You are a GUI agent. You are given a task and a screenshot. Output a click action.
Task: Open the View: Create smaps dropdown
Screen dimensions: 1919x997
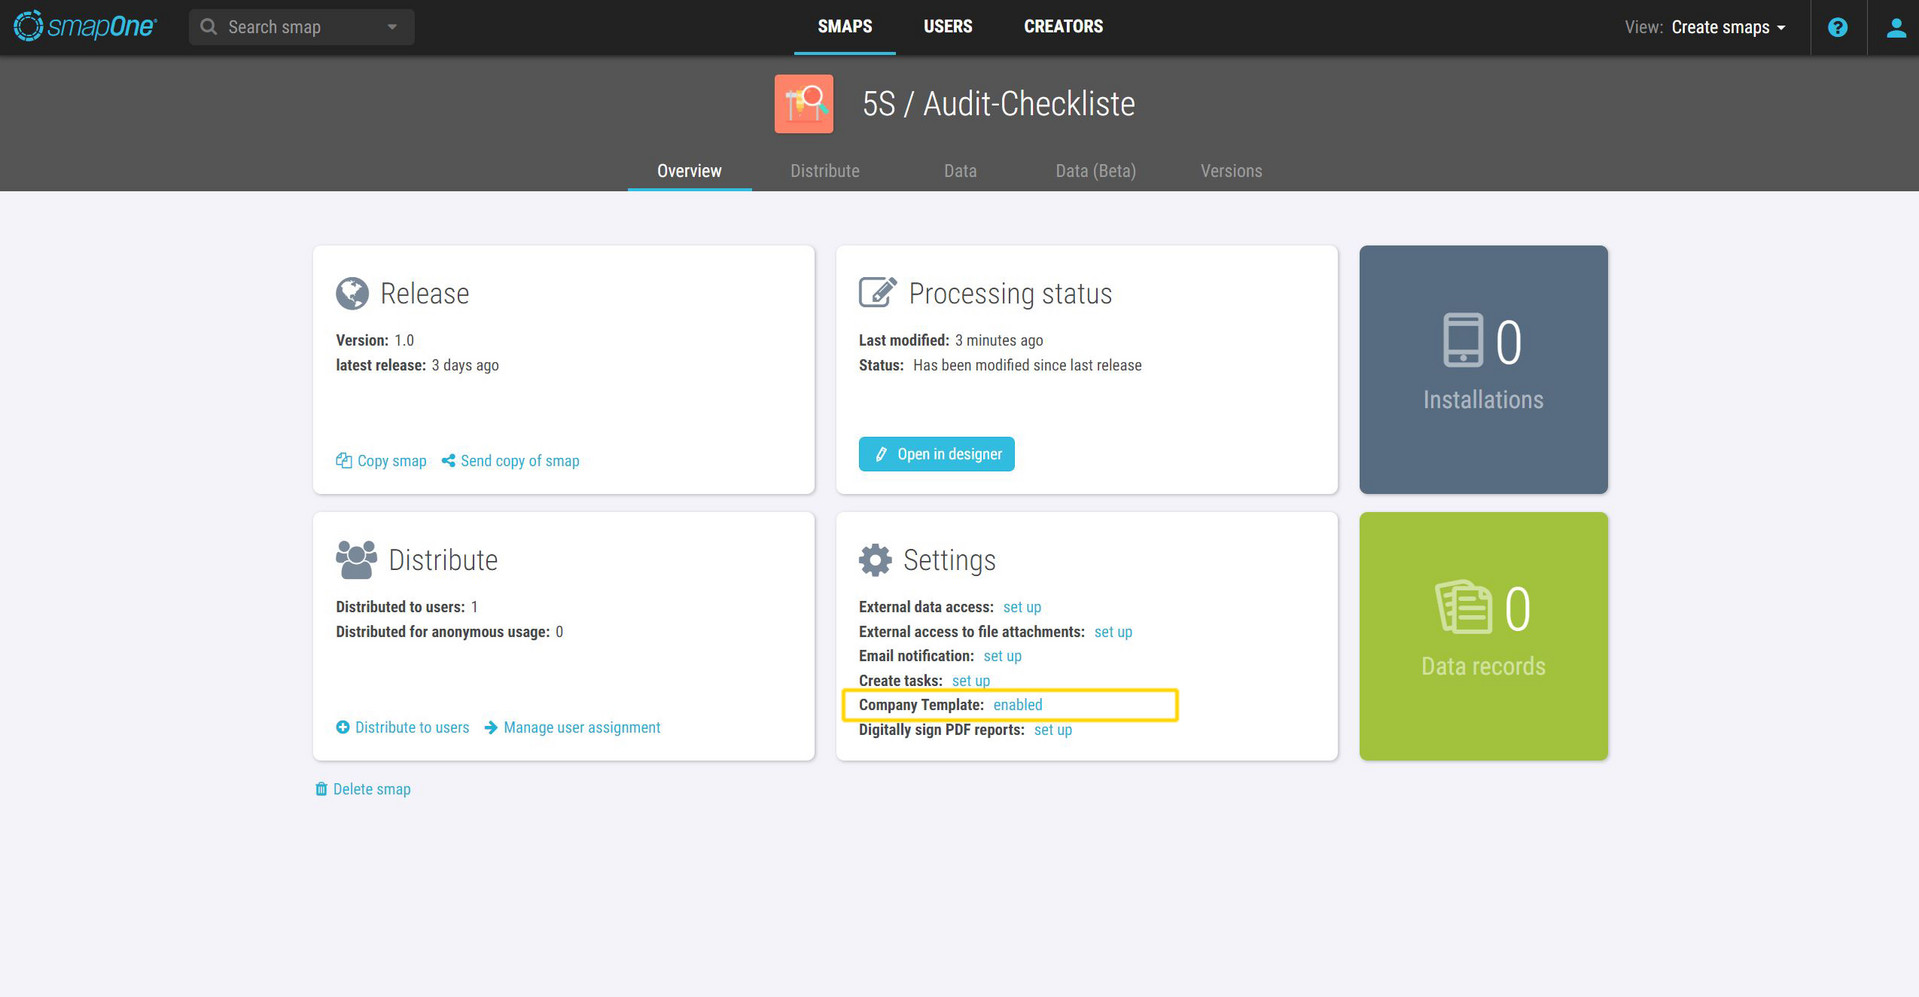pyautogui.click(x=1705, y=27)
